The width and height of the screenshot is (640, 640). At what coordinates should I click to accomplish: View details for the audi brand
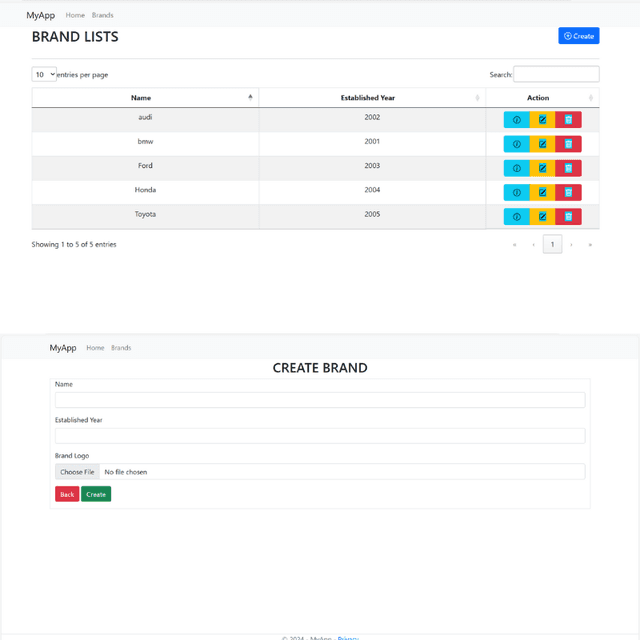pyautogui.click(x=517, y=120)
